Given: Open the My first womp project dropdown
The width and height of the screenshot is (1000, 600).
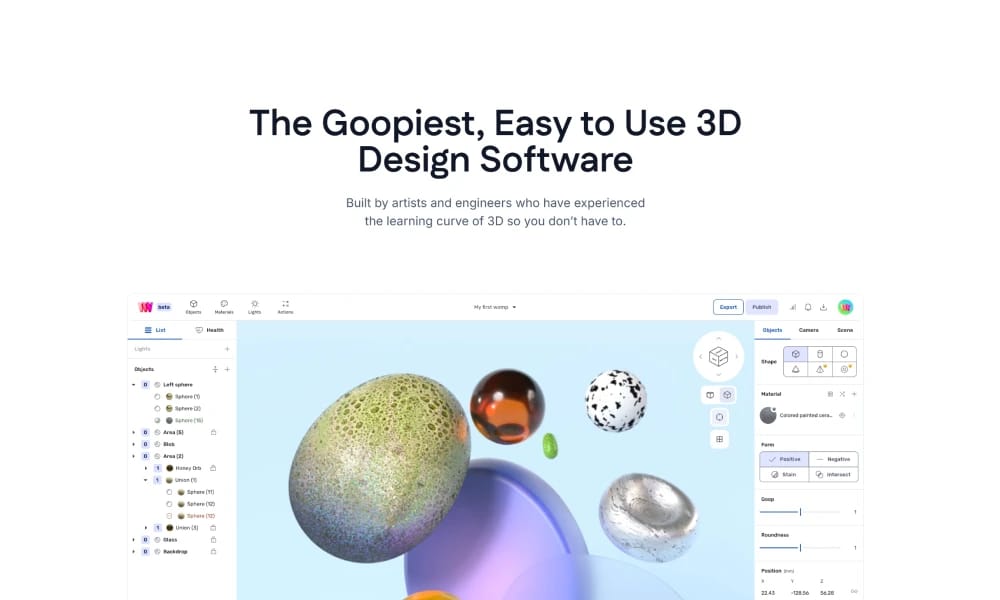Looking at the screenshot, I should tap(495, 307).
